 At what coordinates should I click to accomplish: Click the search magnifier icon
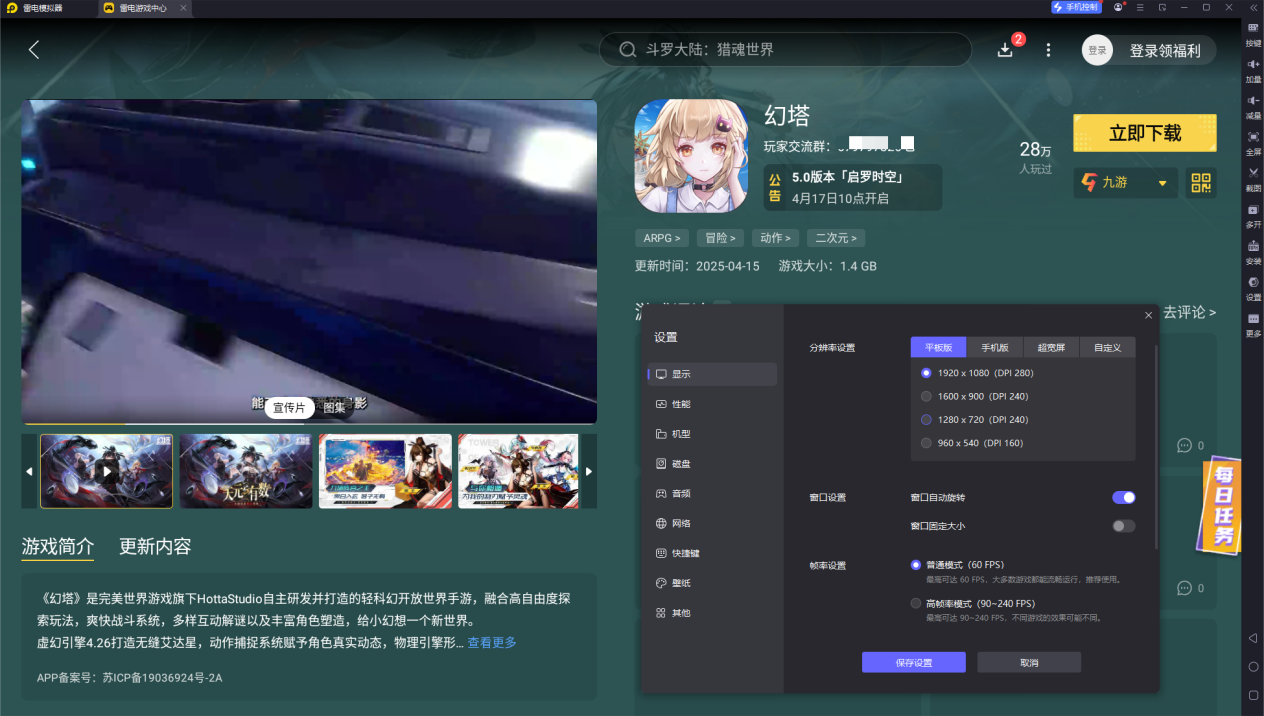[x=628, y=50]
